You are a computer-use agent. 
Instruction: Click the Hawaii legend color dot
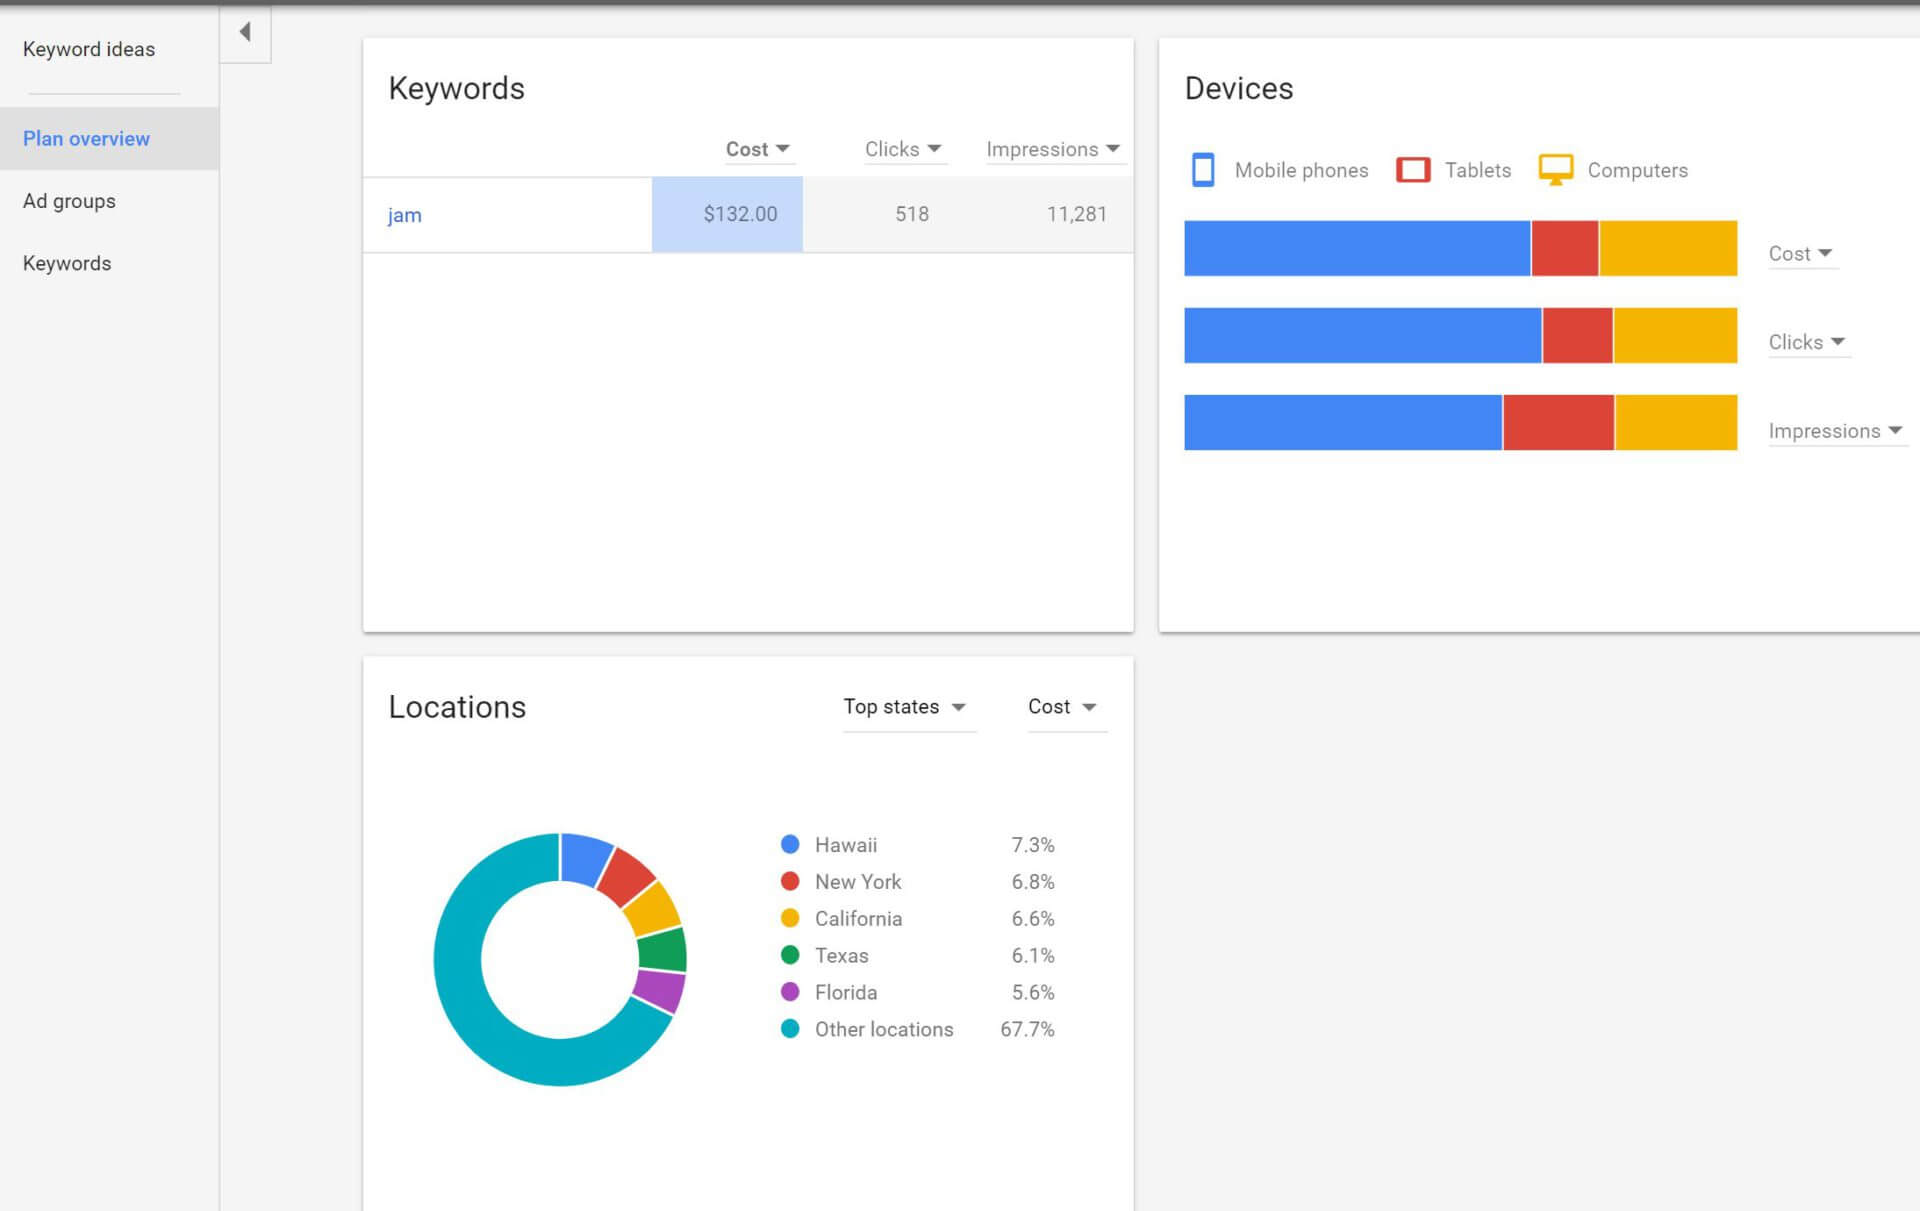pos(790,844)
